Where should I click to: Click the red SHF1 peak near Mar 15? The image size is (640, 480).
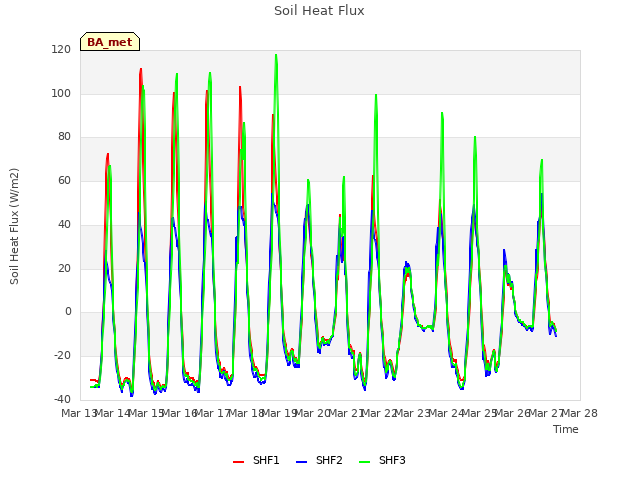coord(141,69)
